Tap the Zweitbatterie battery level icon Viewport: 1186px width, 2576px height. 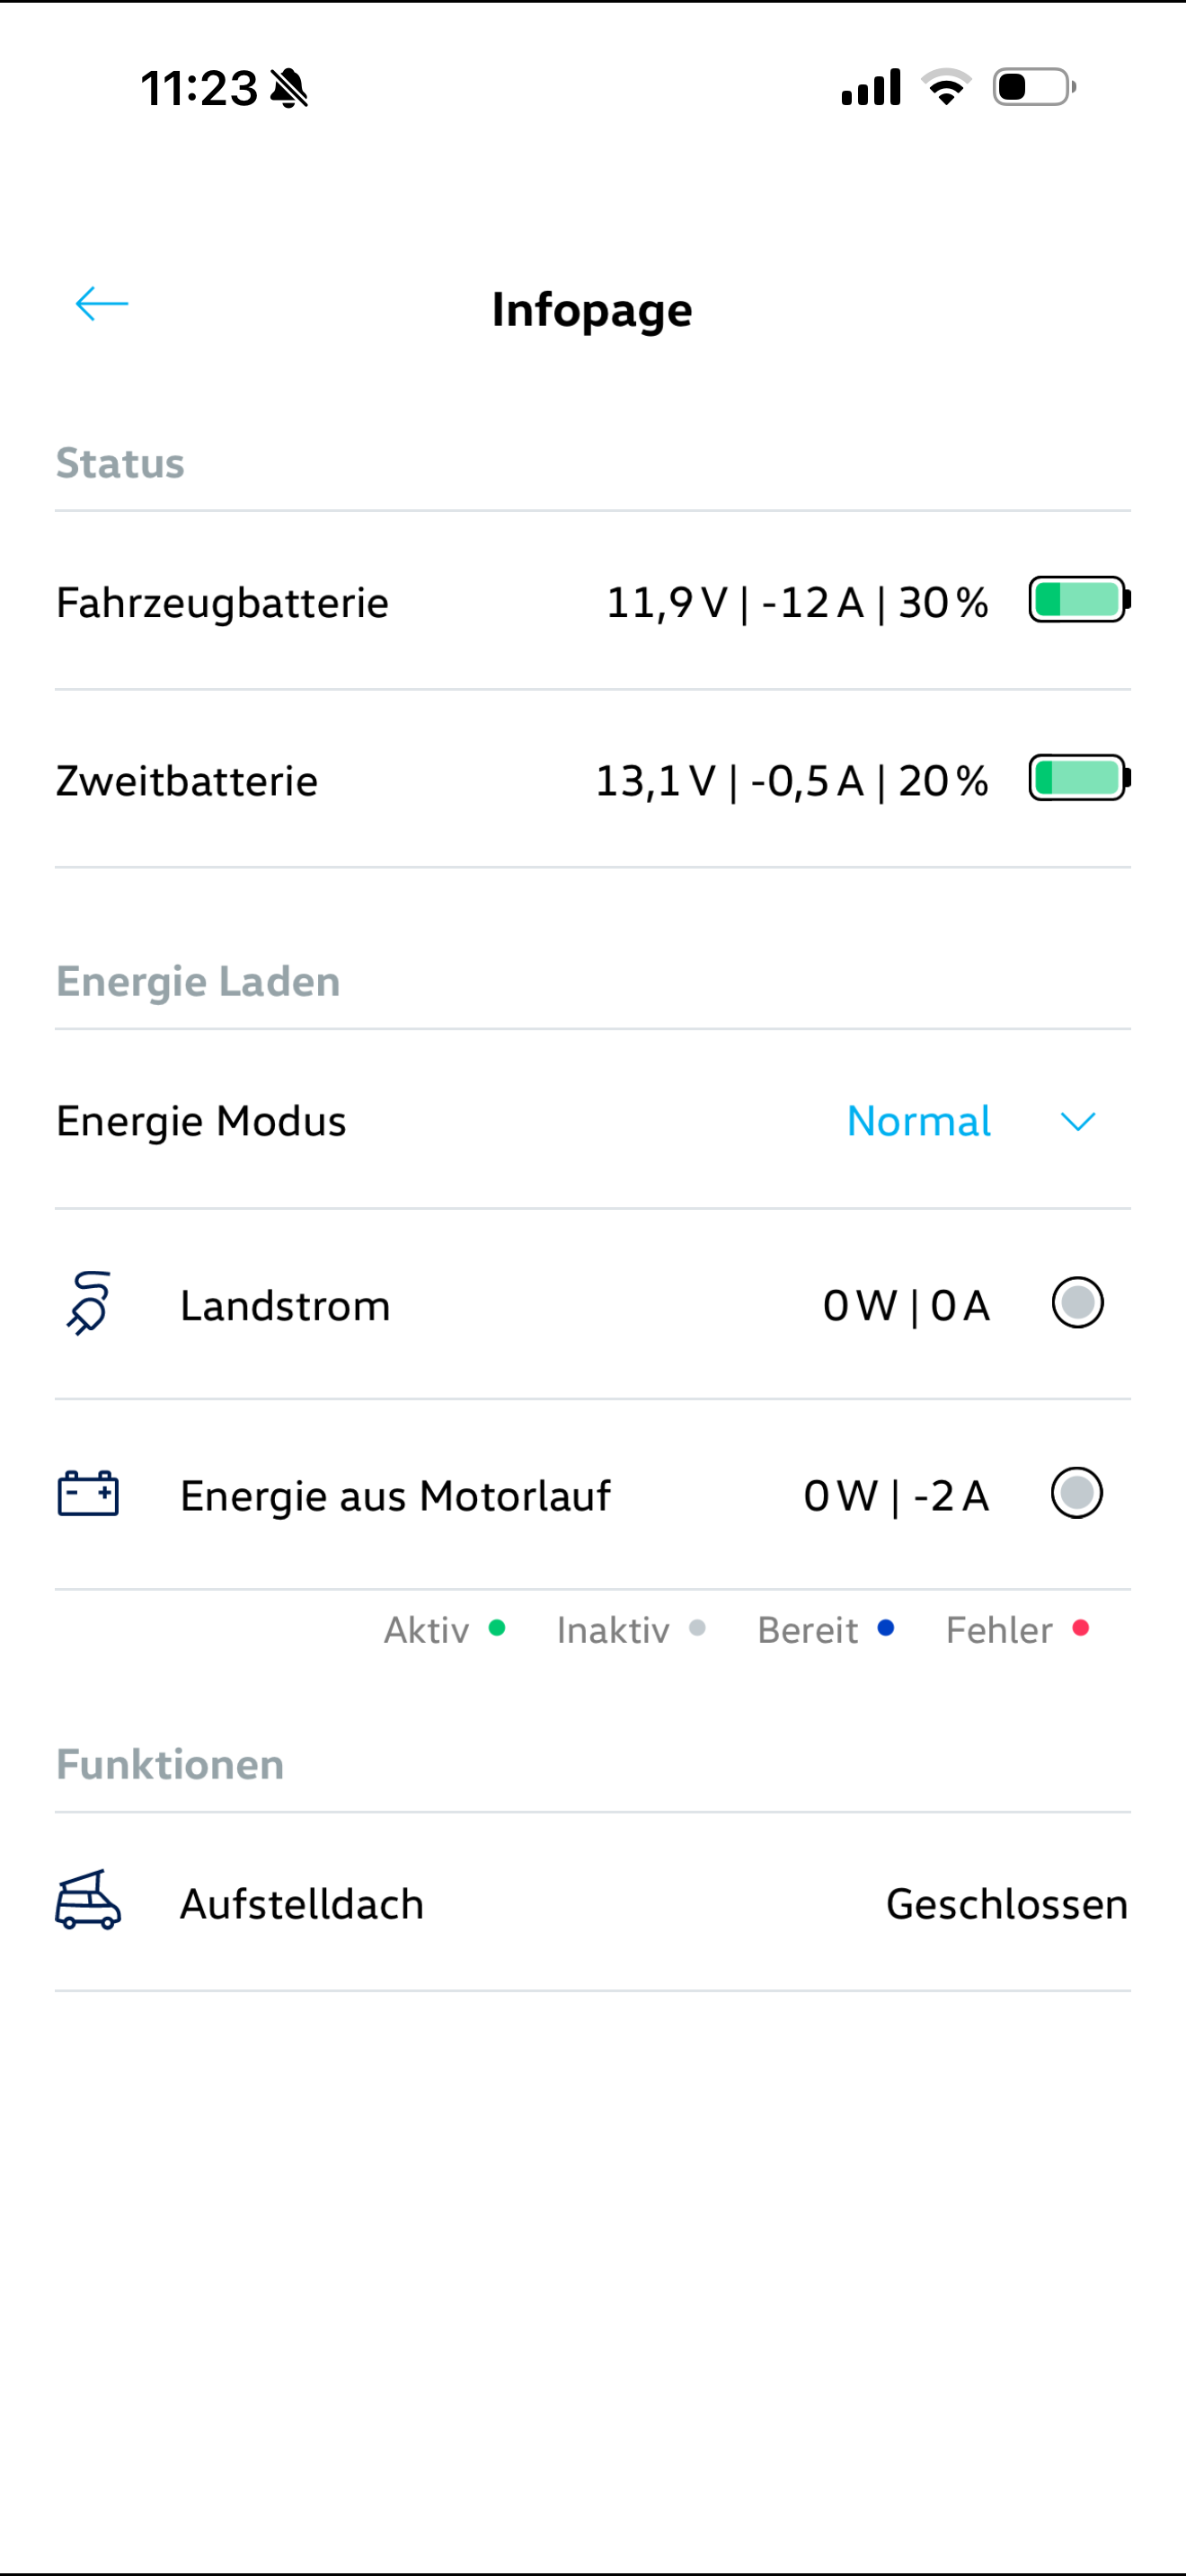tap(1079, 778)
